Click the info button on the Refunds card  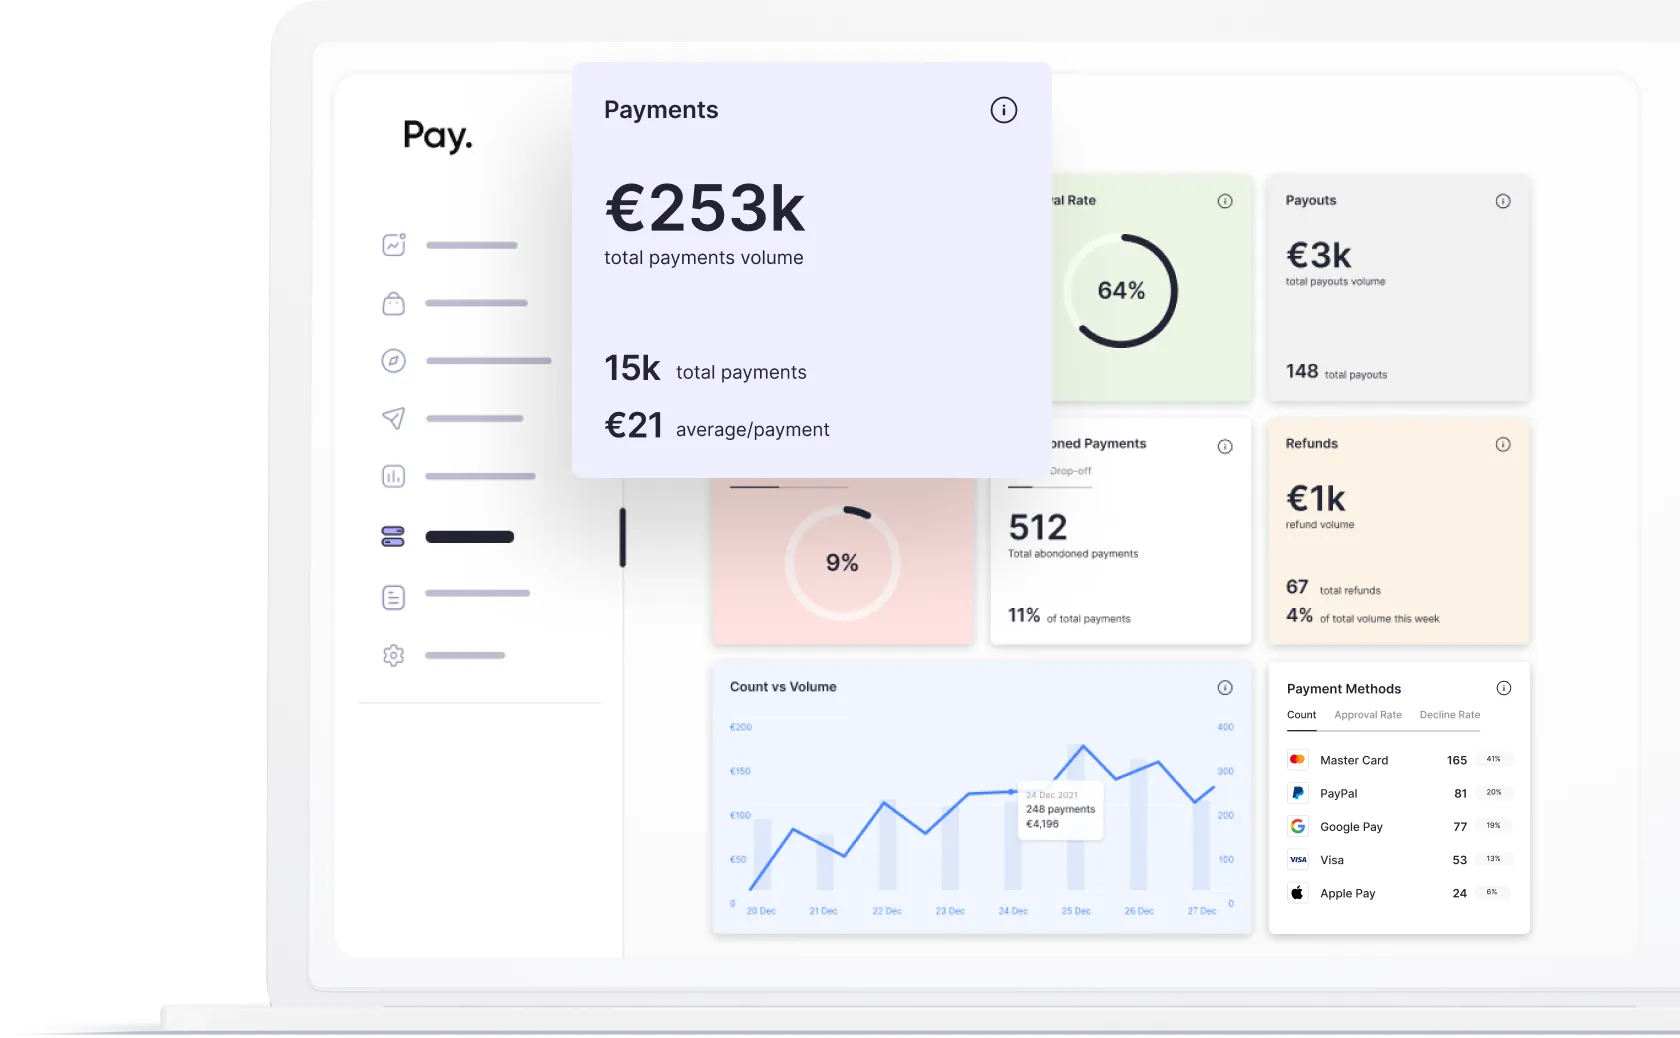click(x=1503, y=445)
